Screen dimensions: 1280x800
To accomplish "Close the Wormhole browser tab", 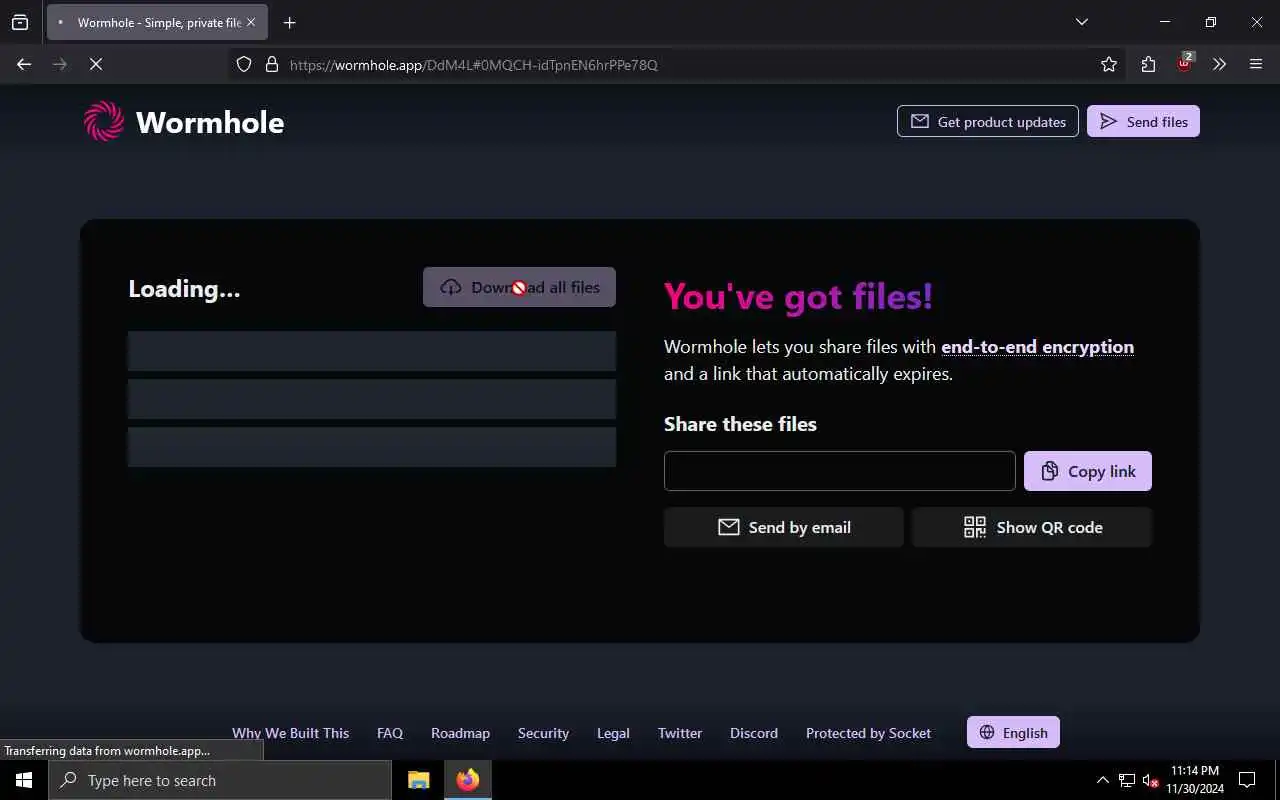I will [251, 22].
